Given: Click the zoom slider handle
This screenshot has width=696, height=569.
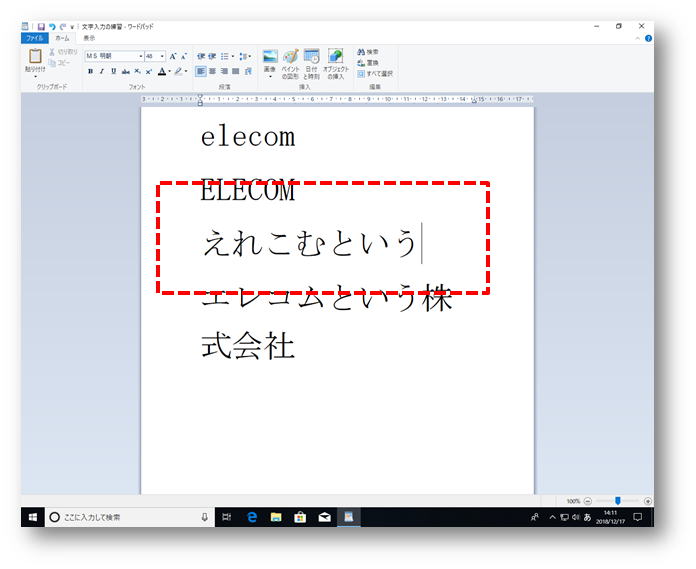Looking at the screenshot, I should [617, 501].
